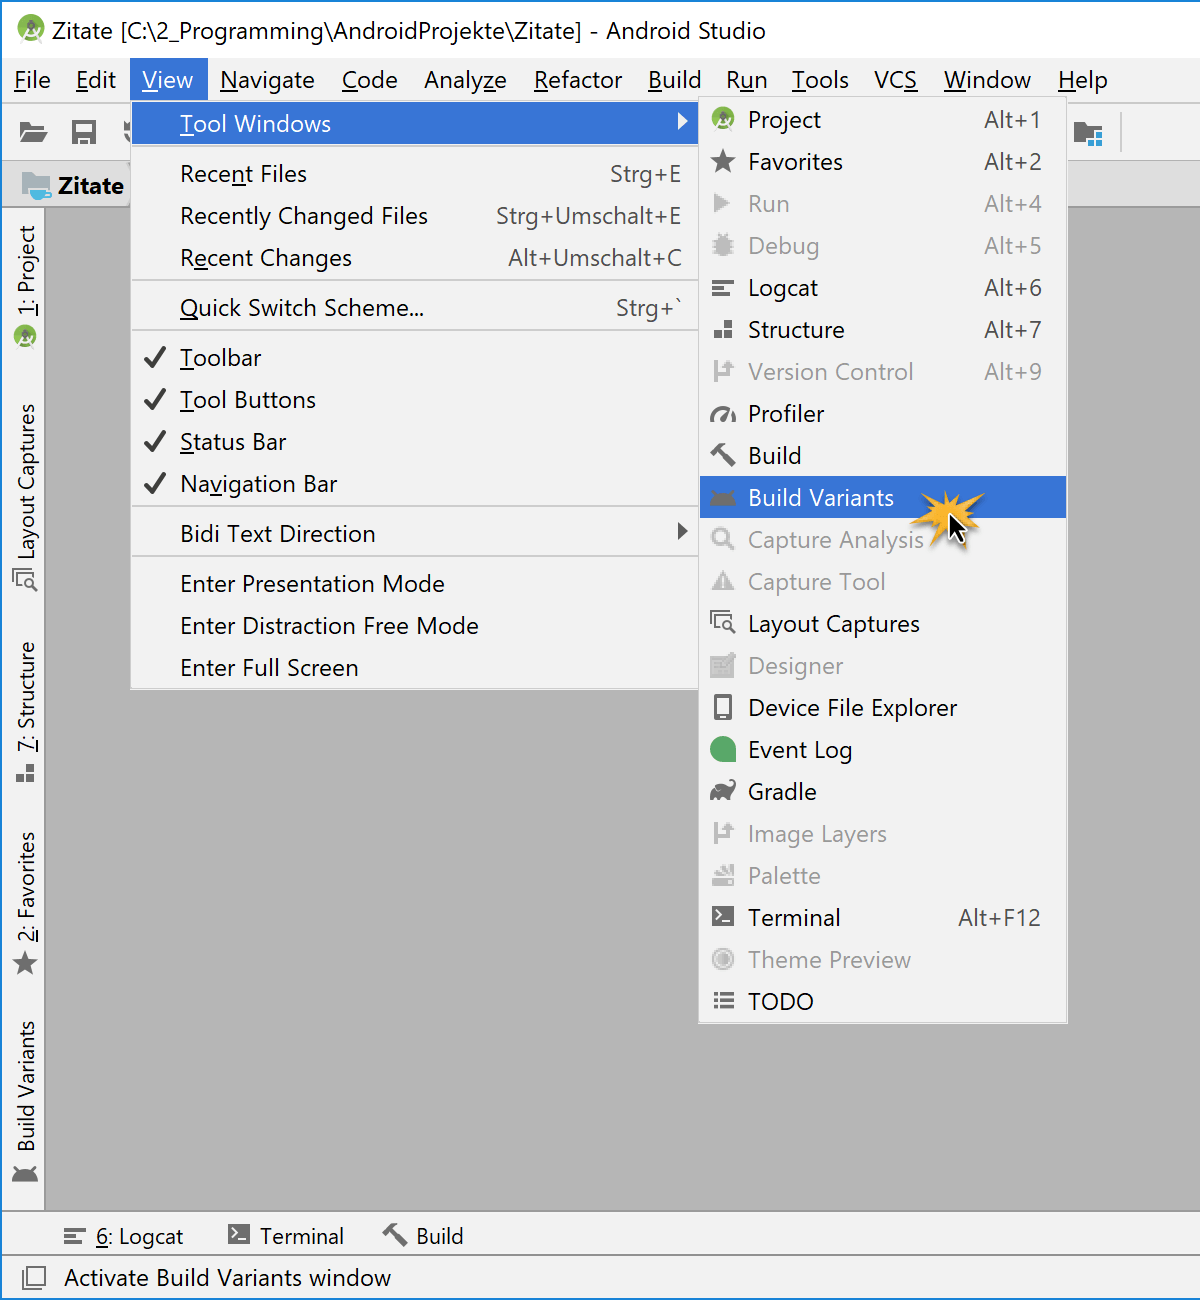1200x1300 pixels.
Task: Click the Project Structure toolbar icon
Action: (x=1088, y=133)
